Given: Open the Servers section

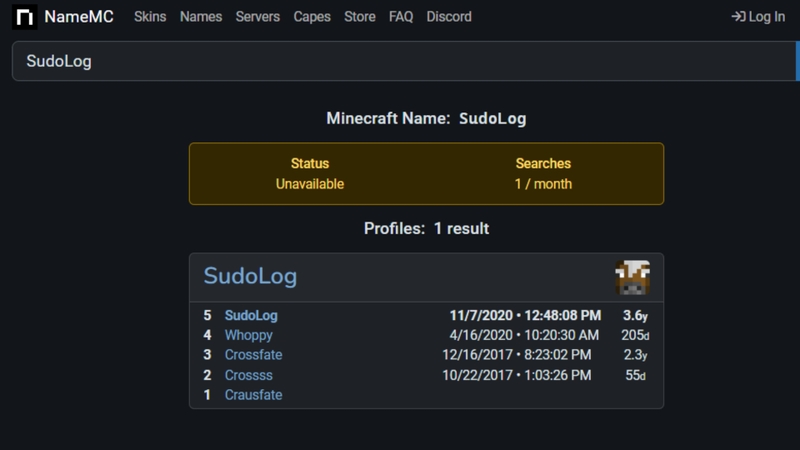Looking at the screenshot, I should pyautogui.click(x=258, y=17).
